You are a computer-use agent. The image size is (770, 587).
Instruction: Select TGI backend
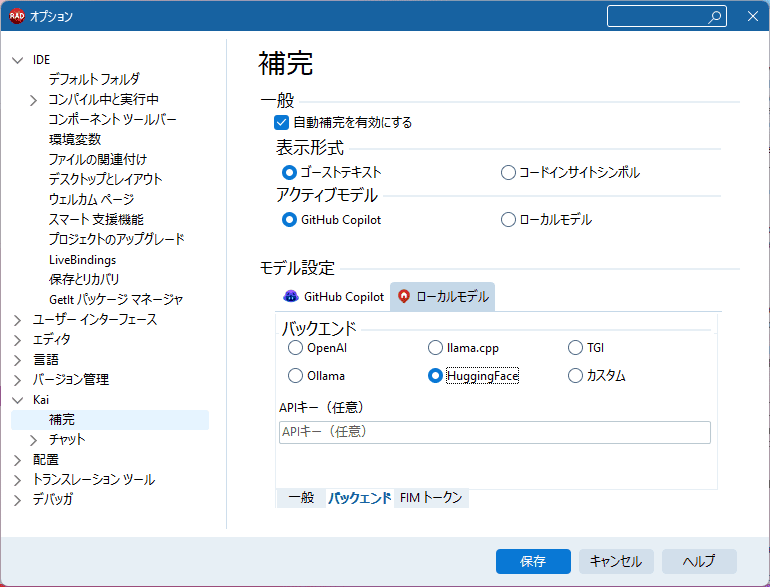point(575,348)
